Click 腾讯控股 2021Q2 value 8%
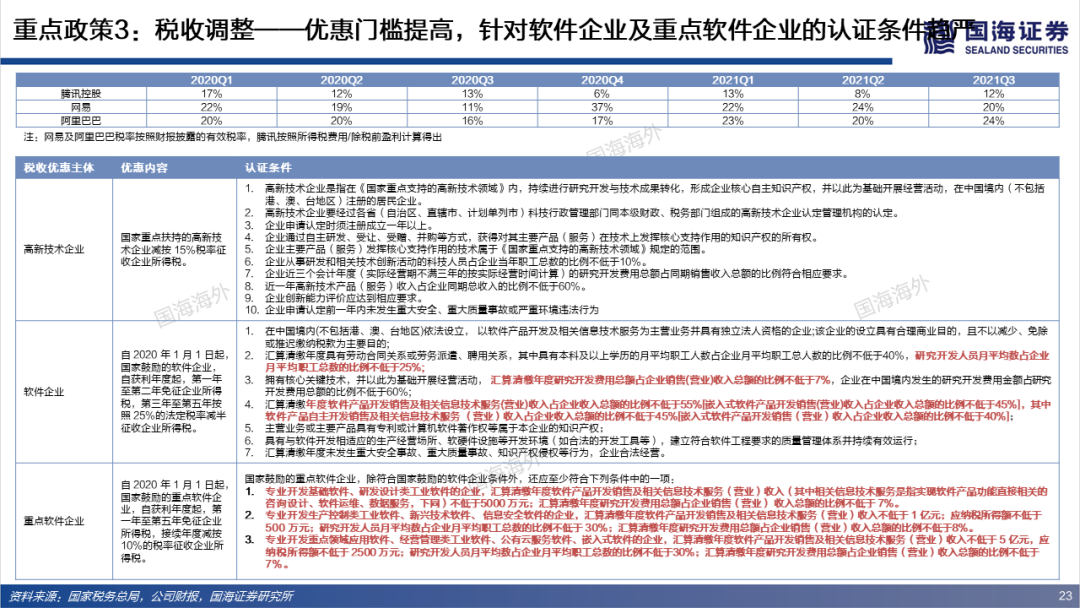This screenshot has width=1080, height=608. pos(863,94)
